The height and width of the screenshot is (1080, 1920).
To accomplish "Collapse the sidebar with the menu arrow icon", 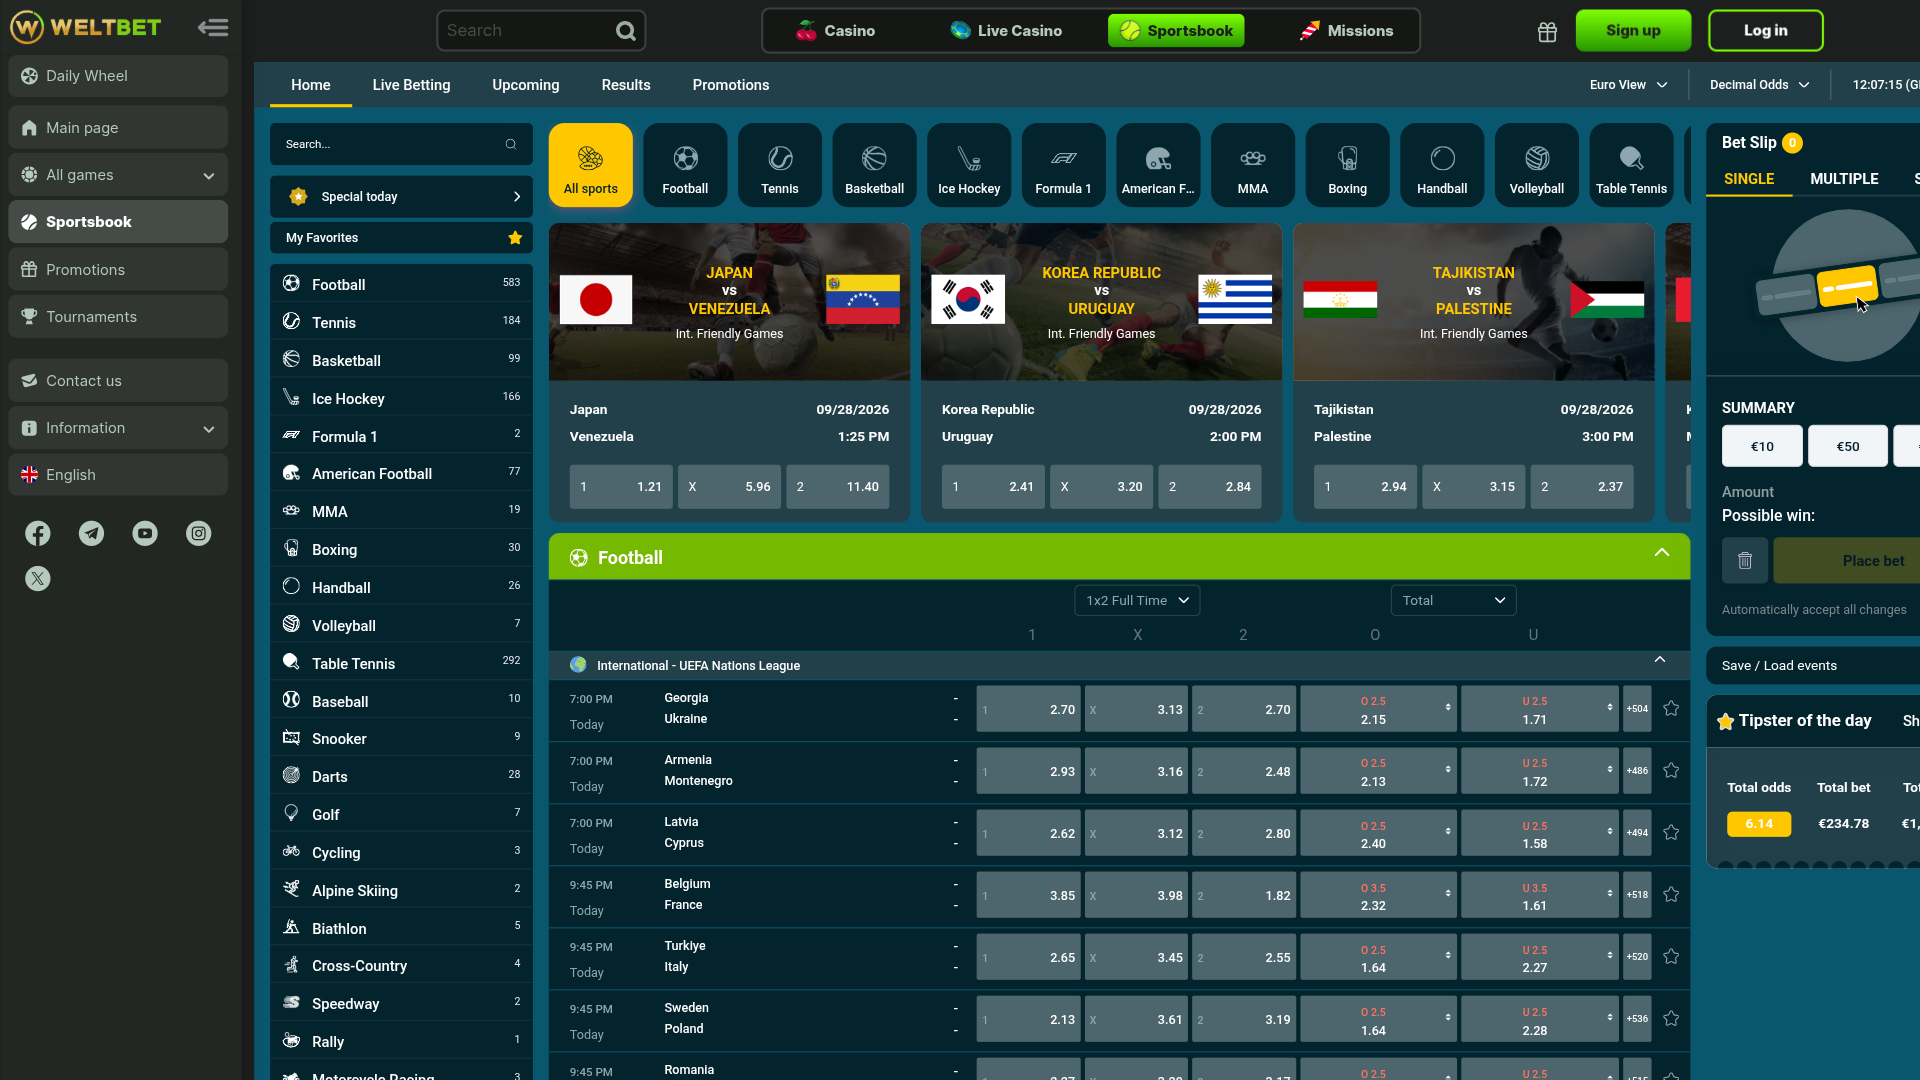I will (x=213, y=28).
